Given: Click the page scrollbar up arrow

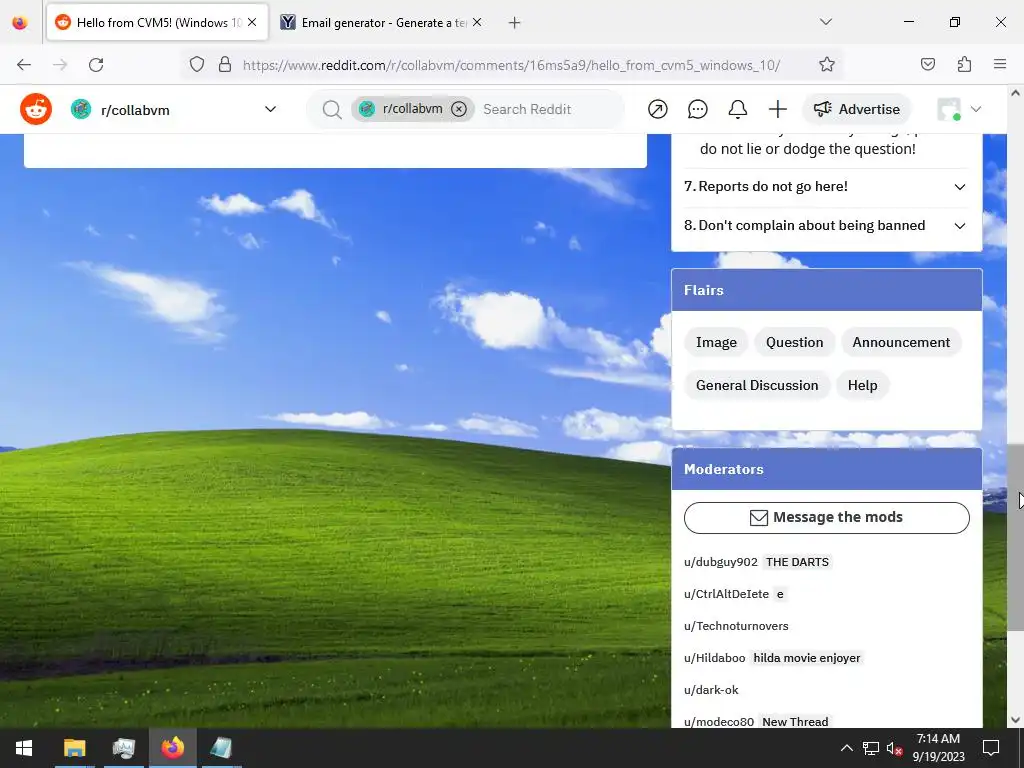Looking at the screenshot, I should [x=1016, y=93].
